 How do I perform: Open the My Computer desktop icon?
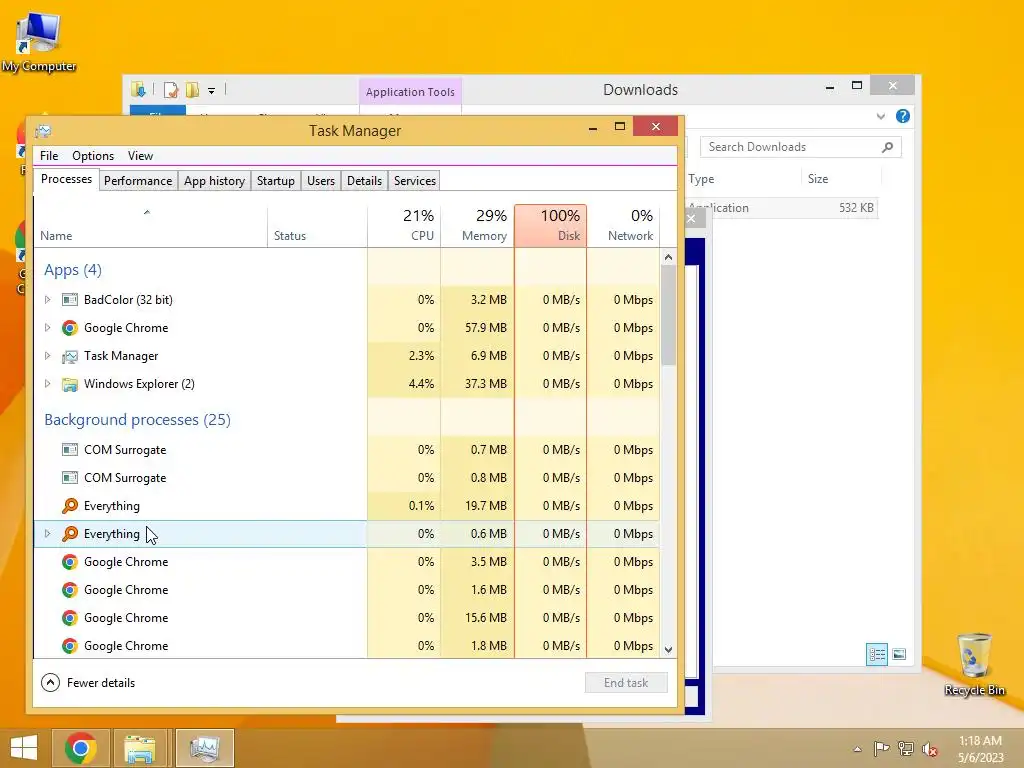coord(39,42)
